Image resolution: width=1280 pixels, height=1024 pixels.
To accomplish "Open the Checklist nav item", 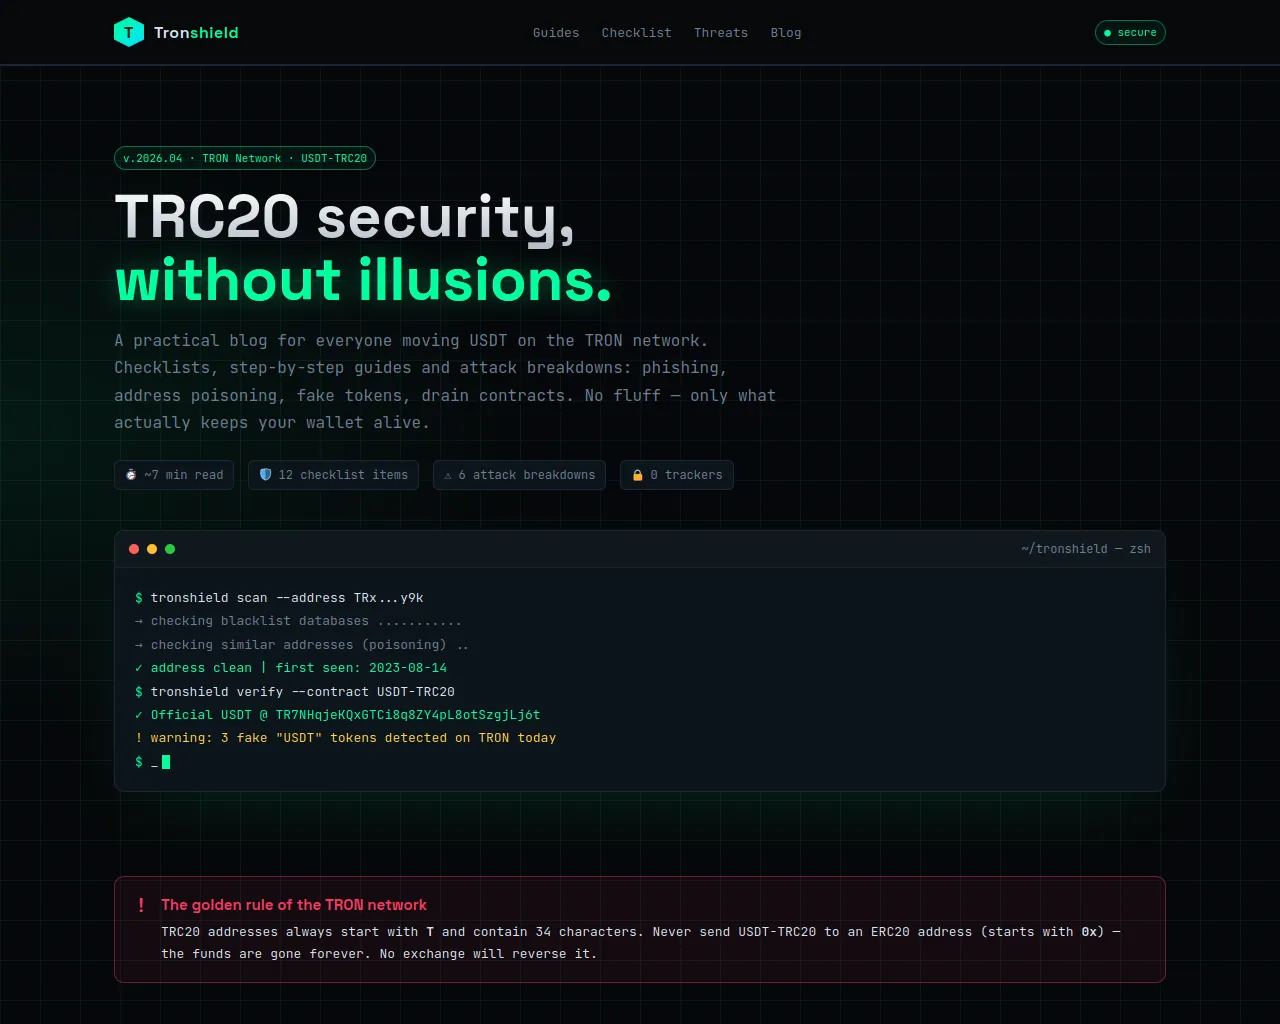I will [x=636, y=33].
